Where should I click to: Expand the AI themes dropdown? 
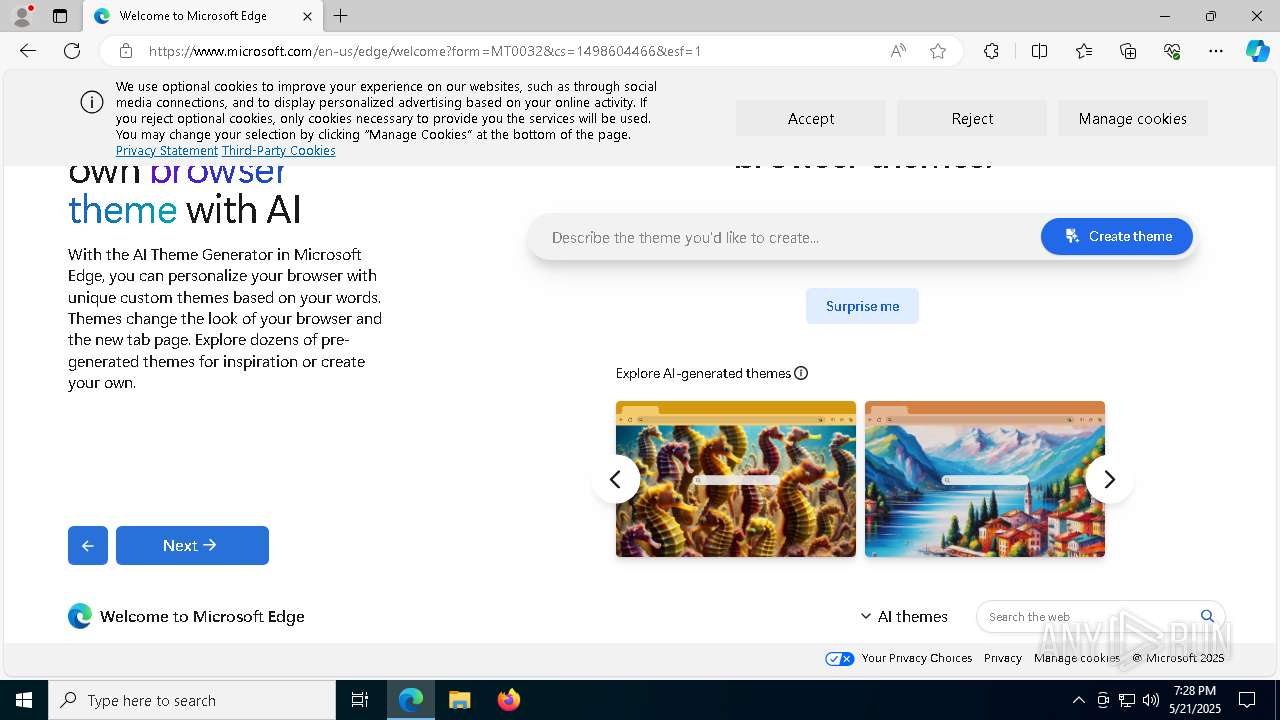click(x=904, y=616)
